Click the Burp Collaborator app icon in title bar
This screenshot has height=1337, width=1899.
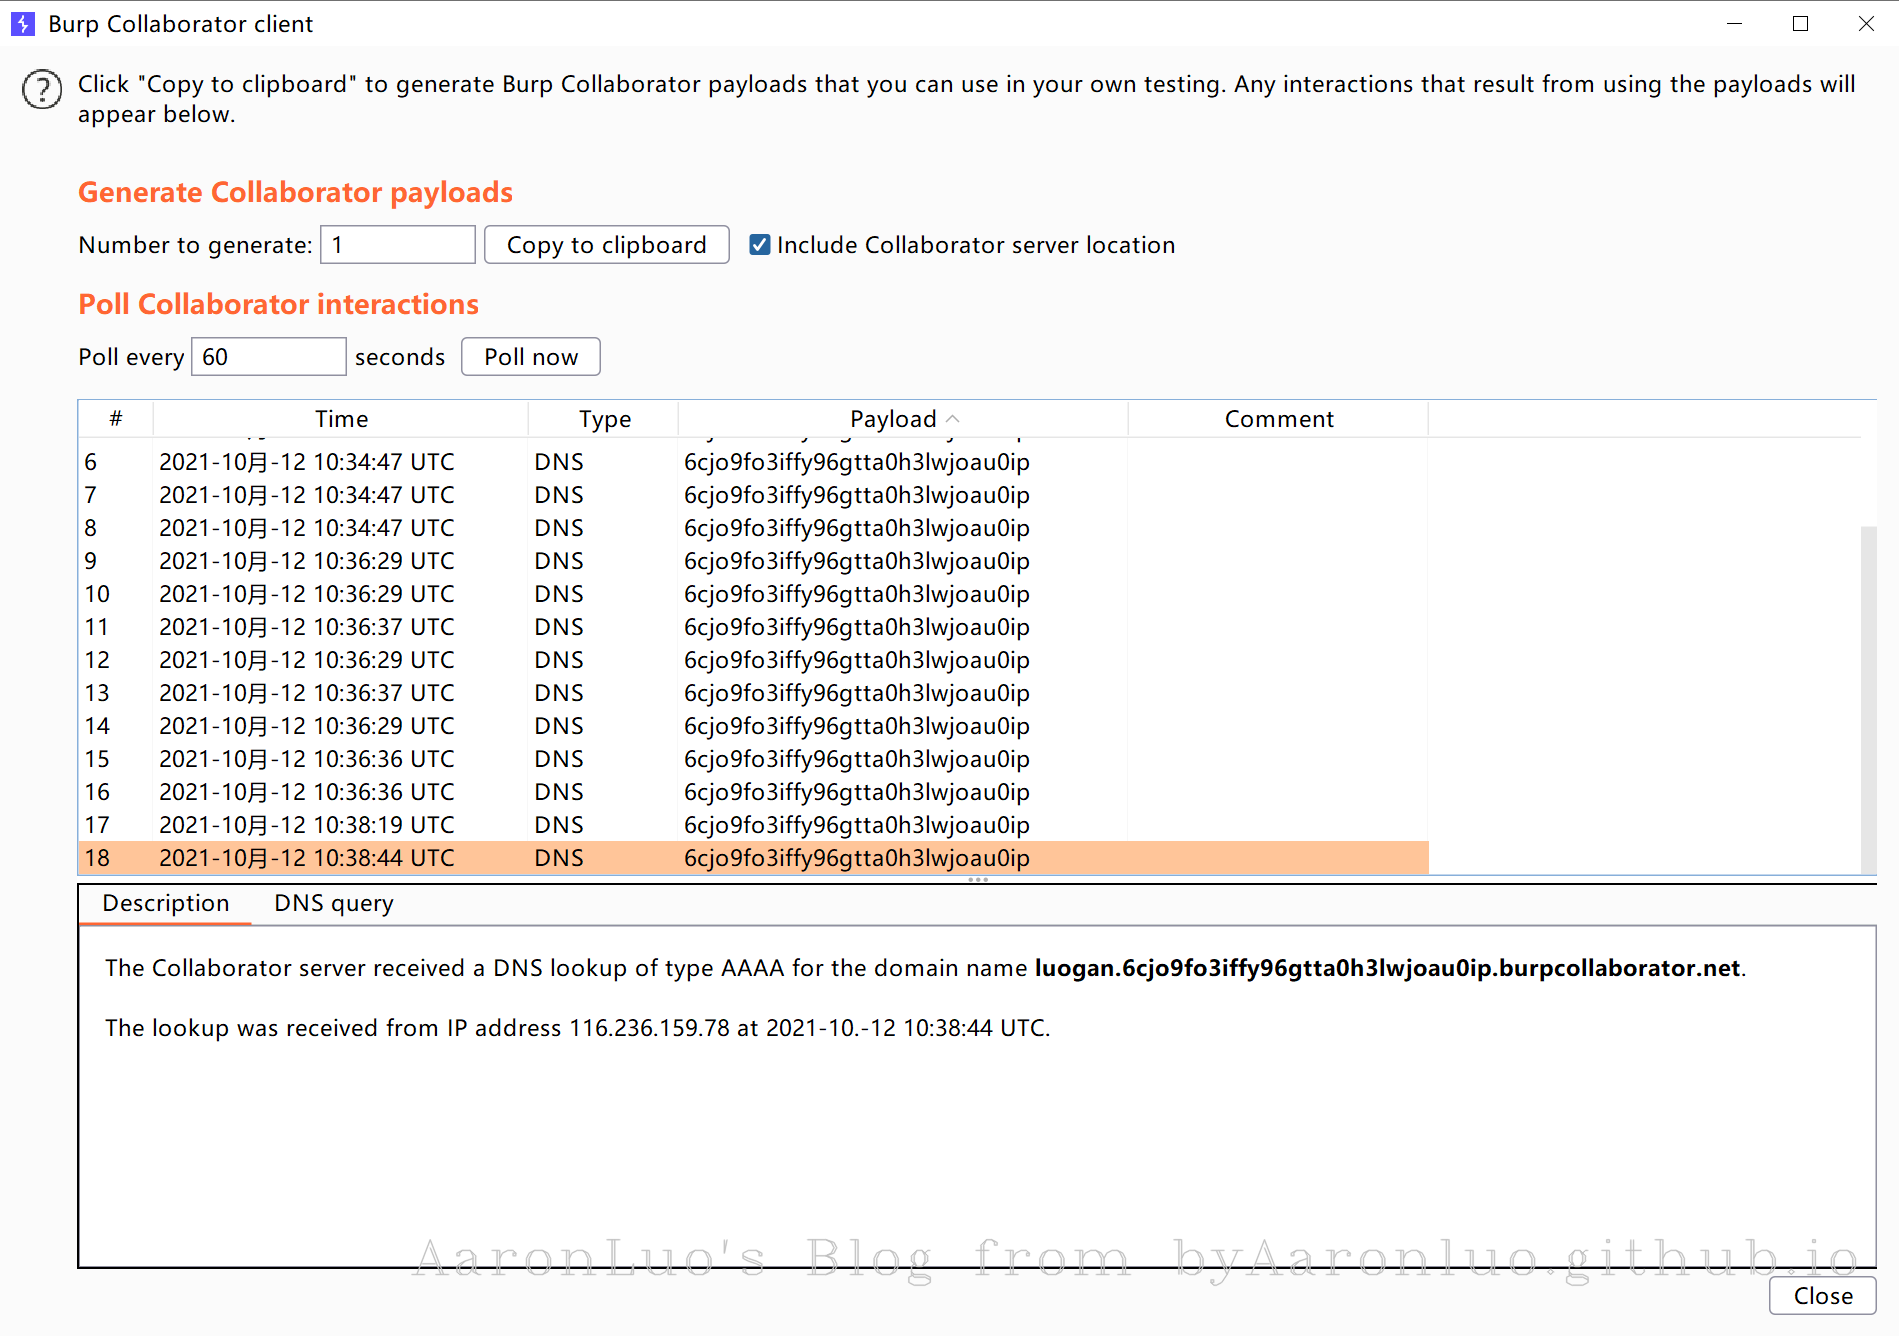(x=23, y=24)
